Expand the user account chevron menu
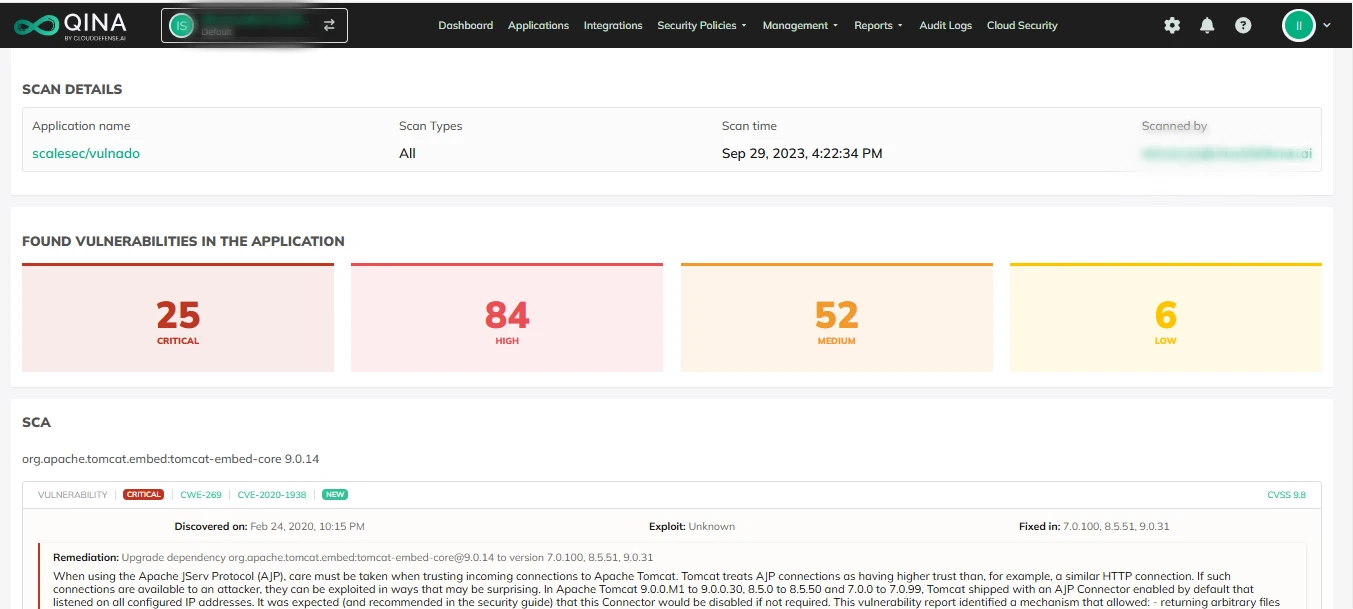The width and height of the screenshot is (1353, 609). pos(1327,26)
